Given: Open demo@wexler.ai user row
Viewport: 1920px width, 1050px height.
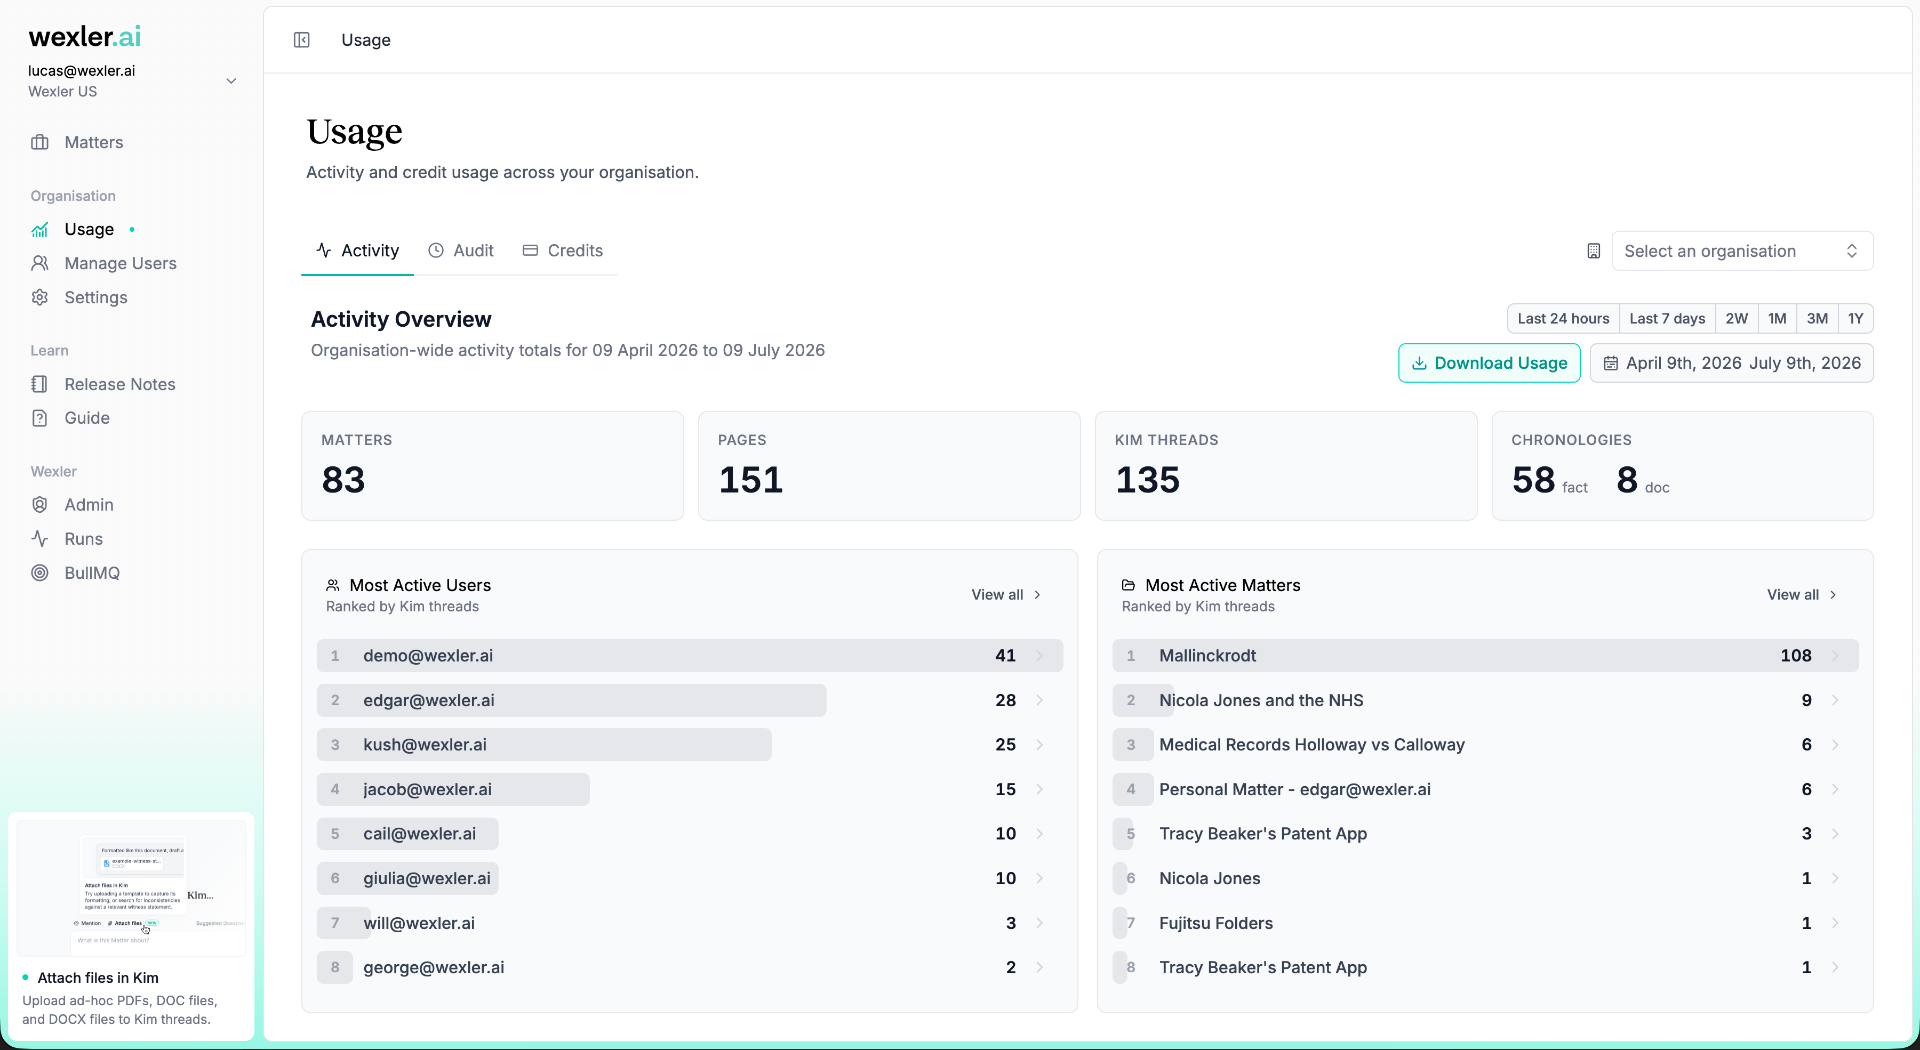Looking at the screenshot, I should click(689, 656).
